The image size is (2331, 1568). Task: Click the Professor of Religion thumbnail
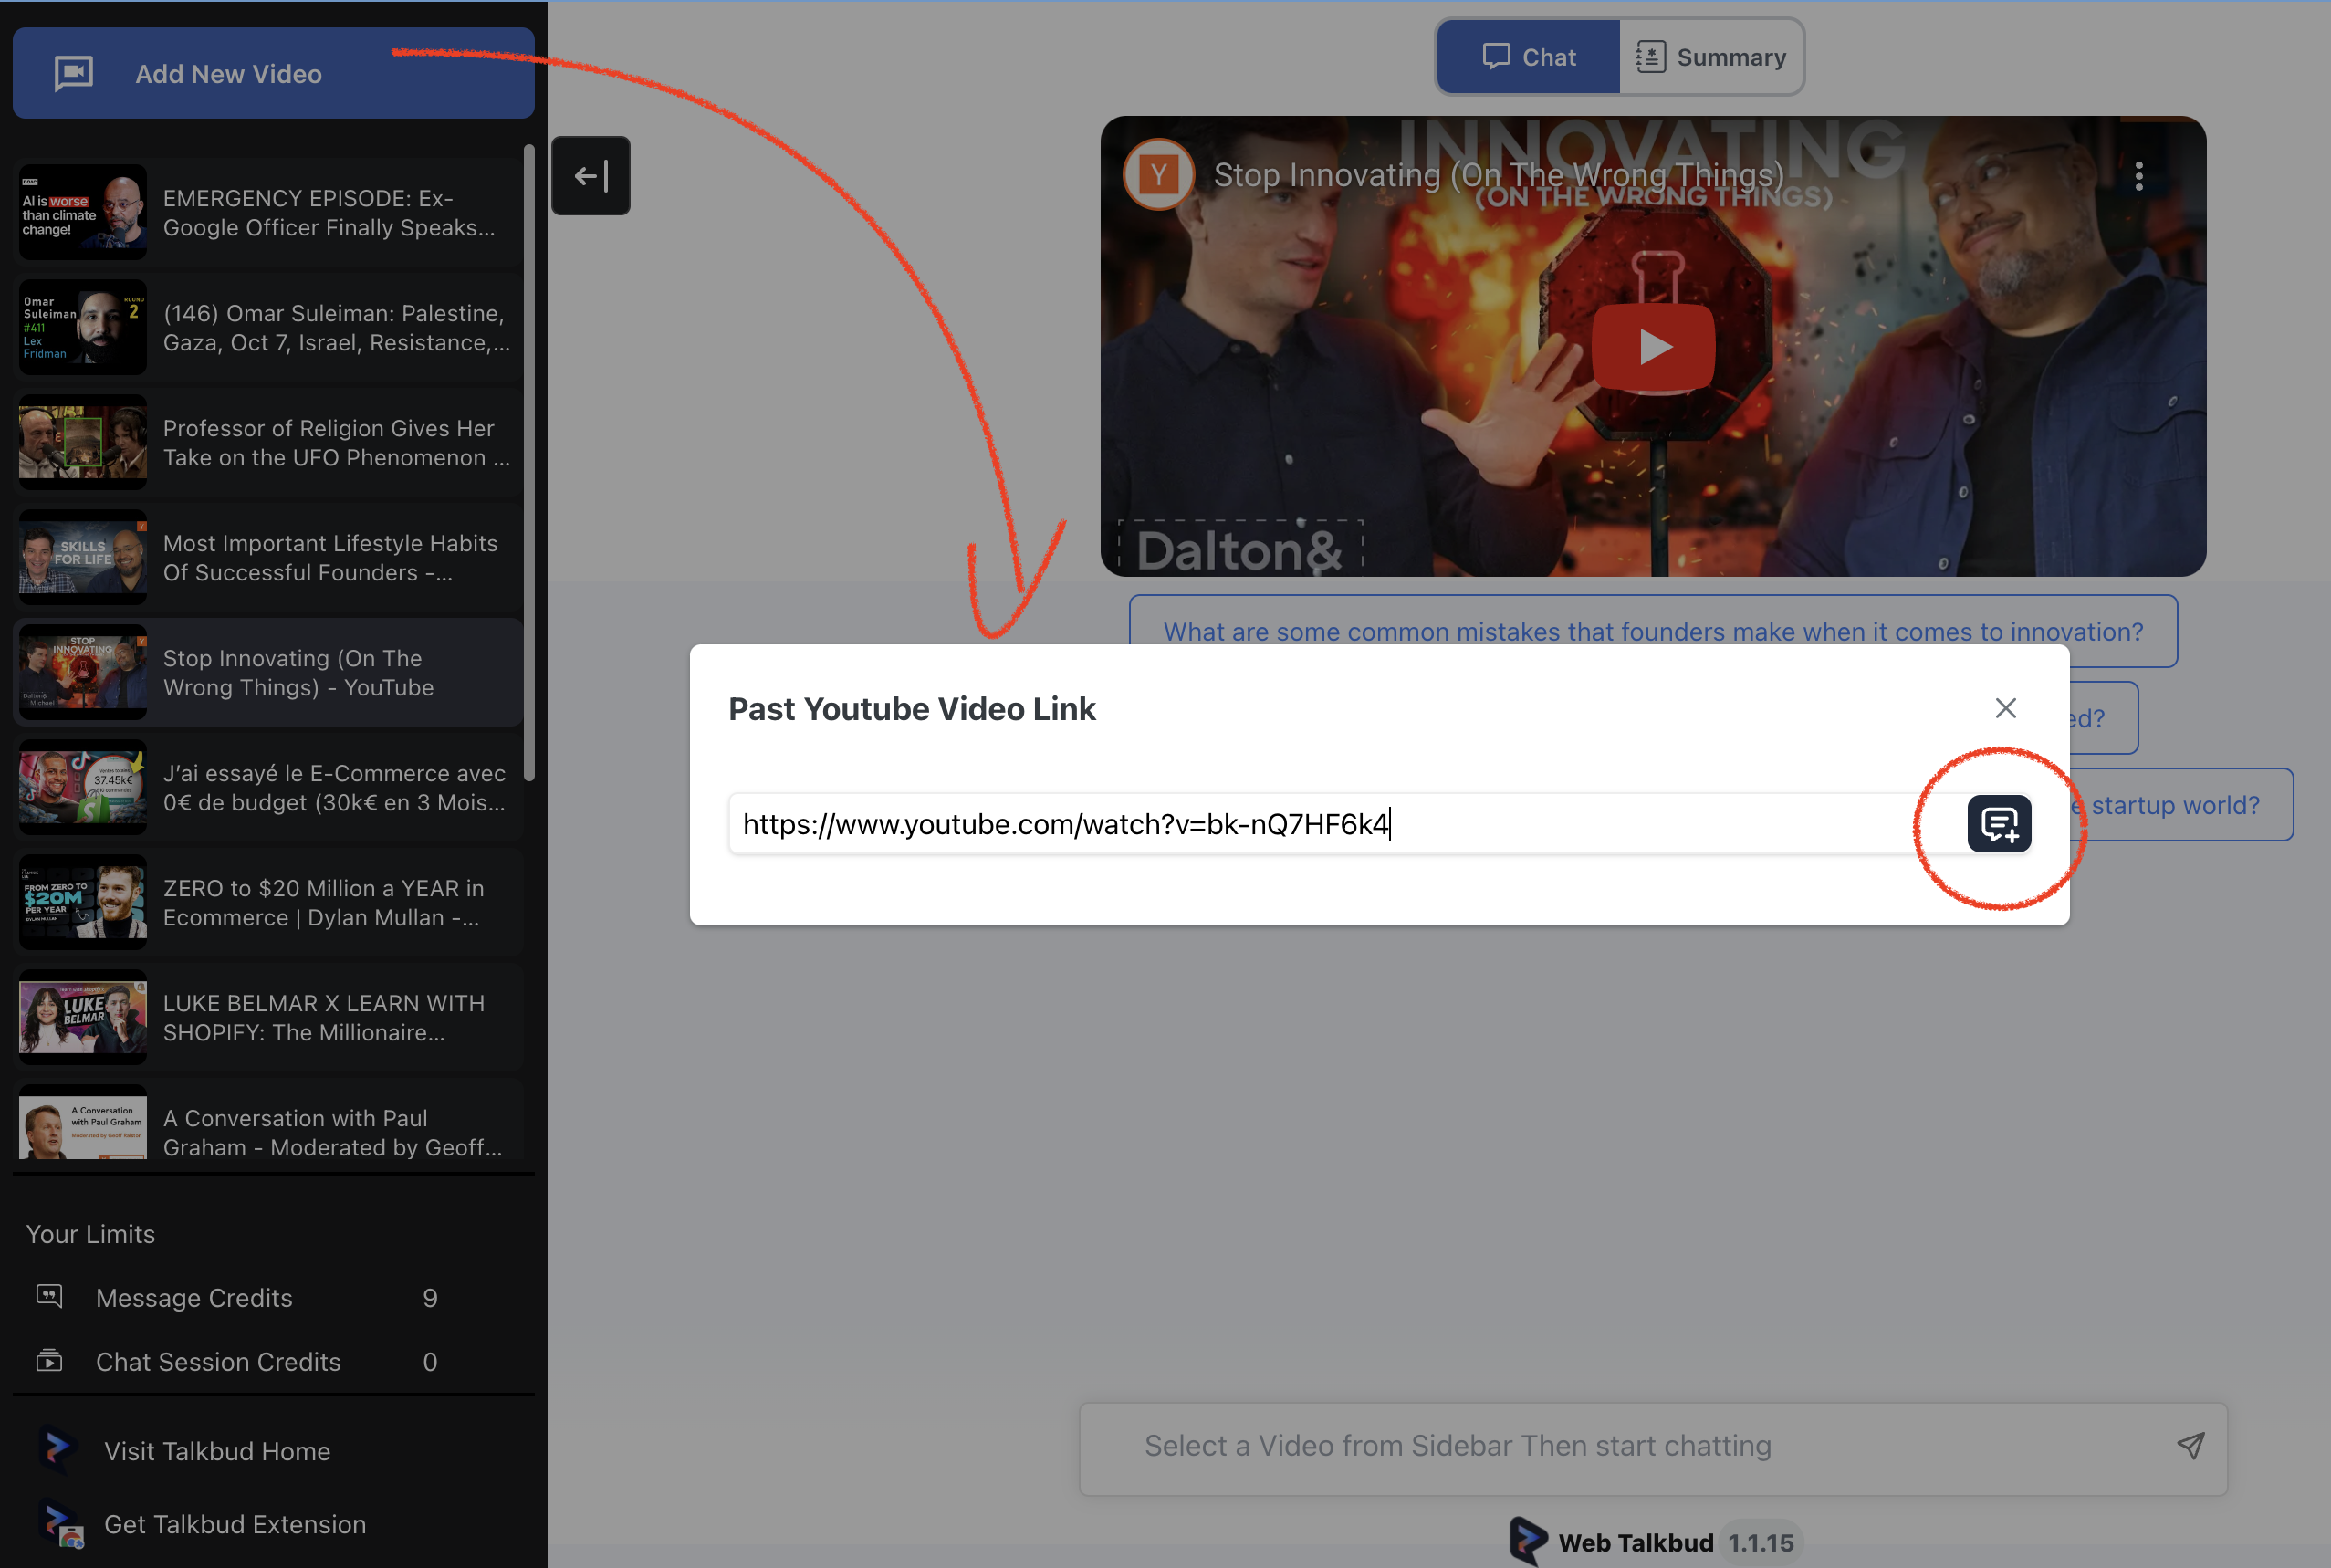83,443
